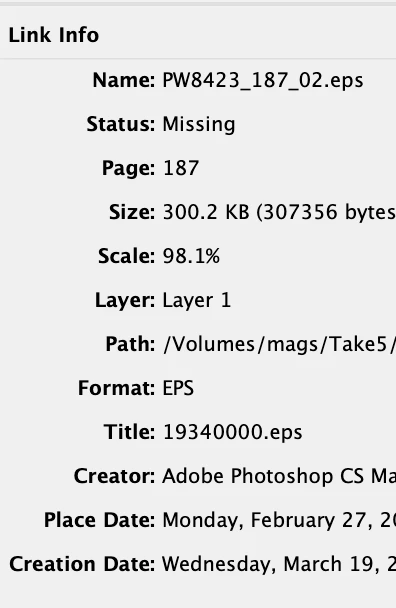Viewport: 396px width, 608px height.
Task: Click the Place Date: field label
Action: (99, 520)
